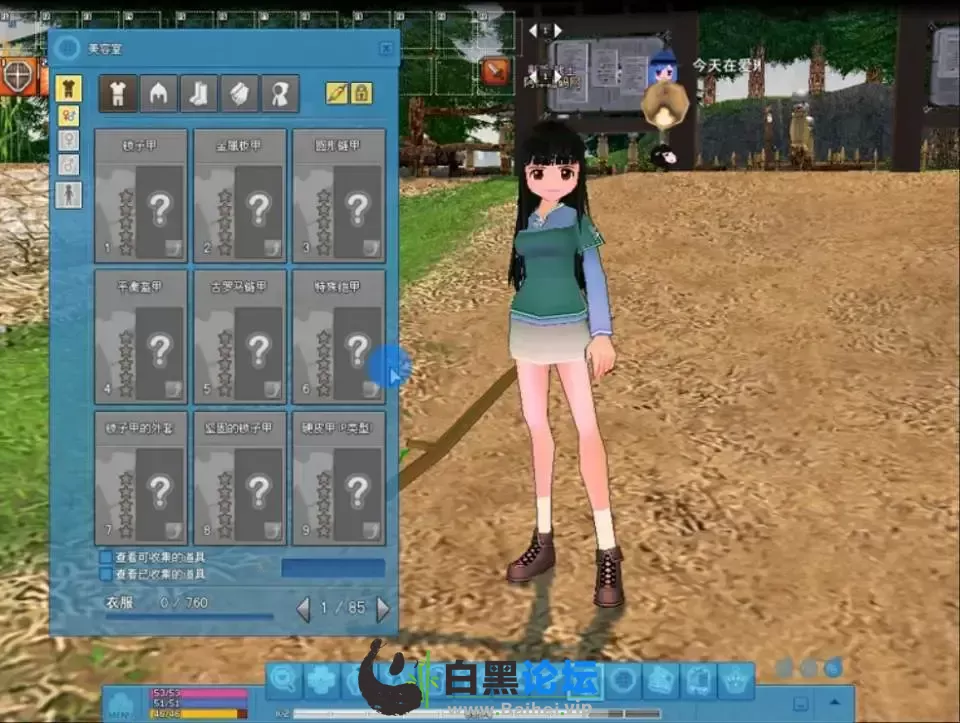Toggle the female gender filter

coord(69,140)
